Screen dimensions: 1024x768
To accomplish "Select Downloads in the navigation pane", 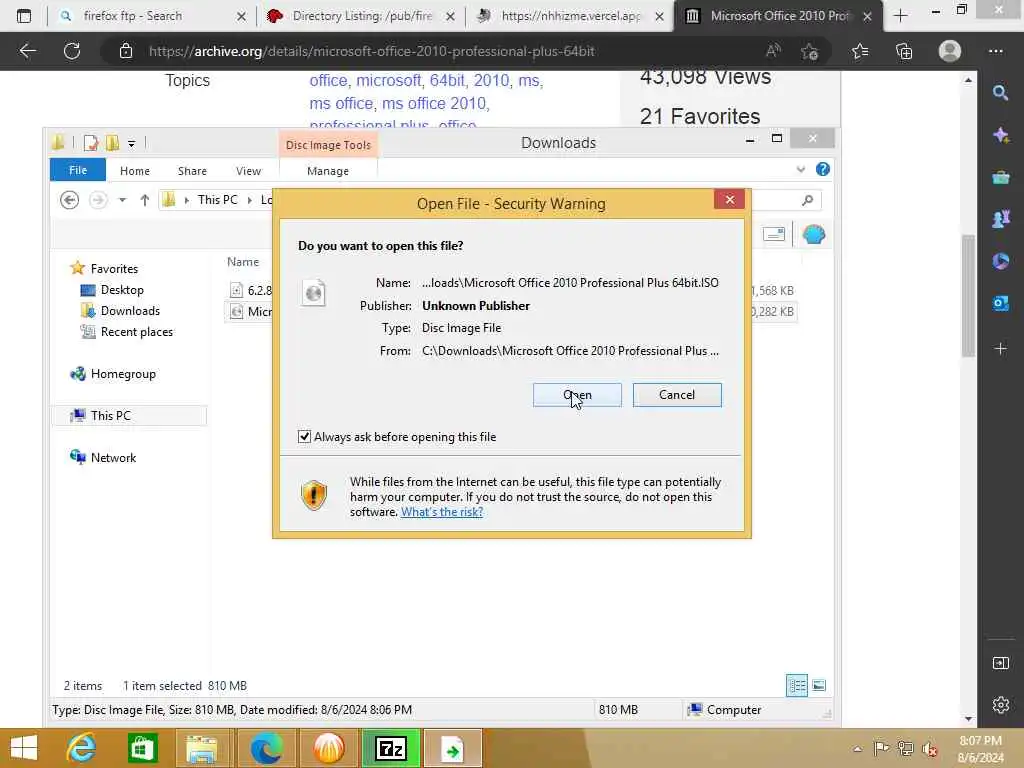I will point(130,310).
